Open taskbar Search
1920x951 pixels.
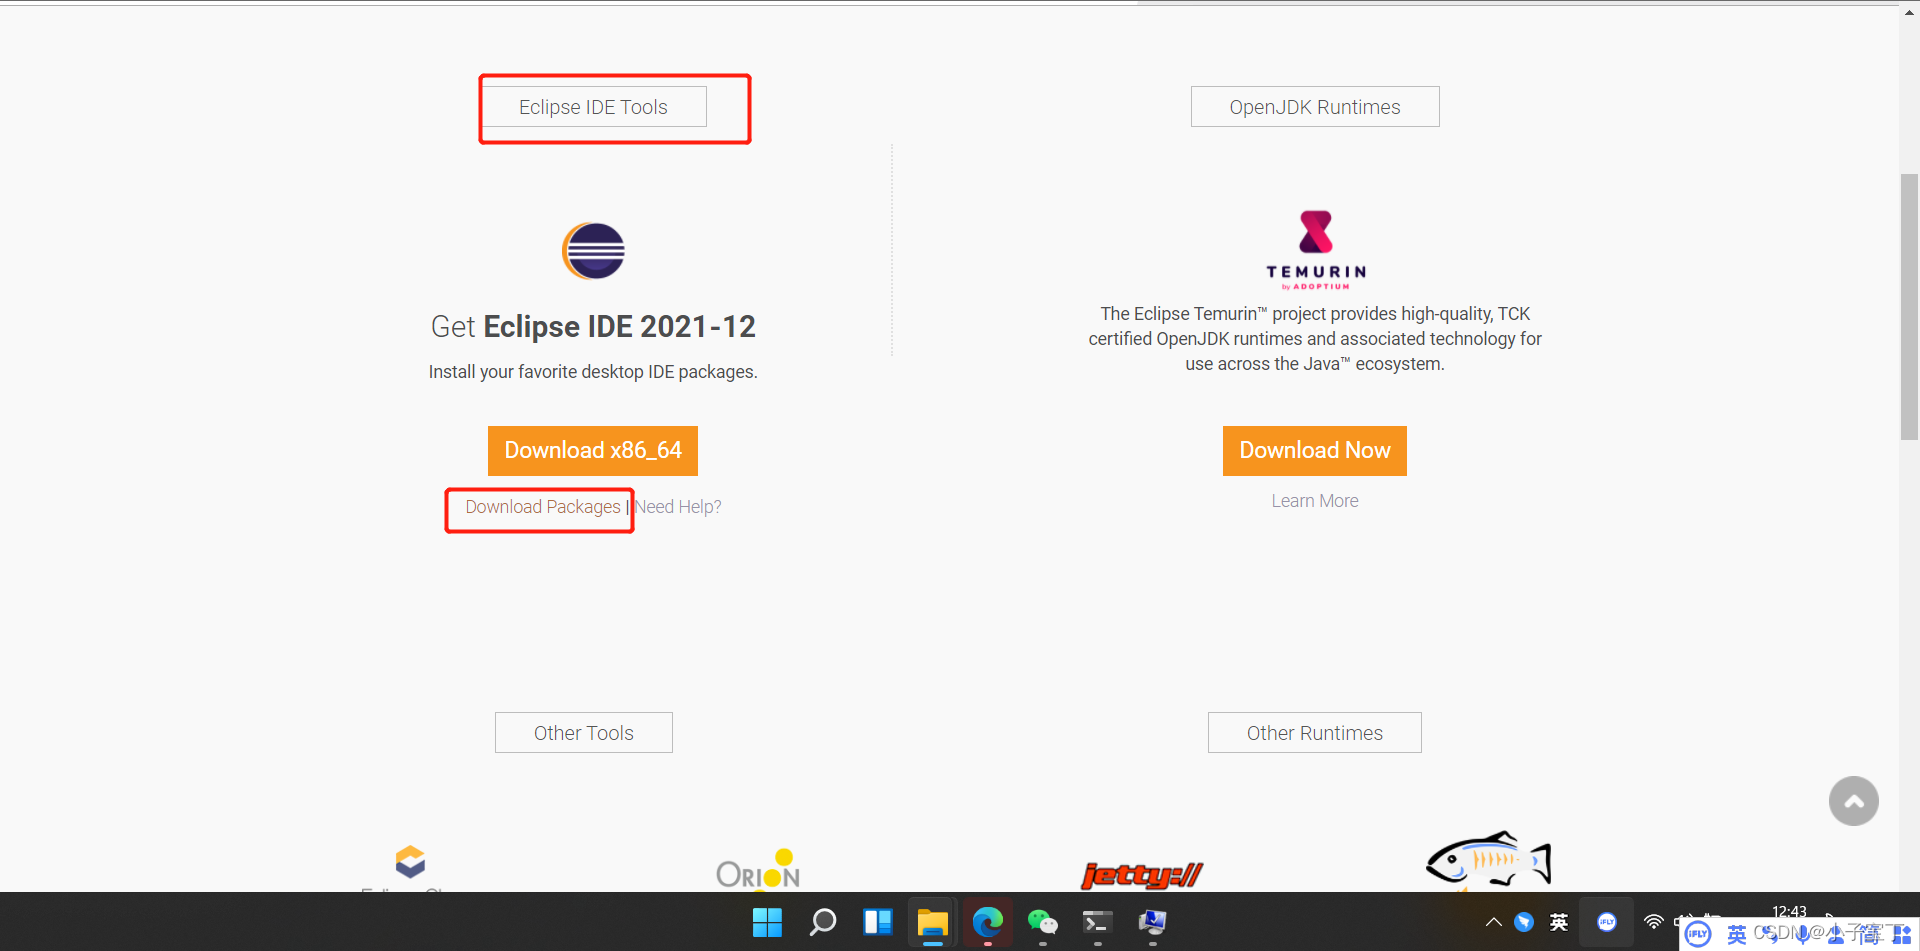click(822, 922)
